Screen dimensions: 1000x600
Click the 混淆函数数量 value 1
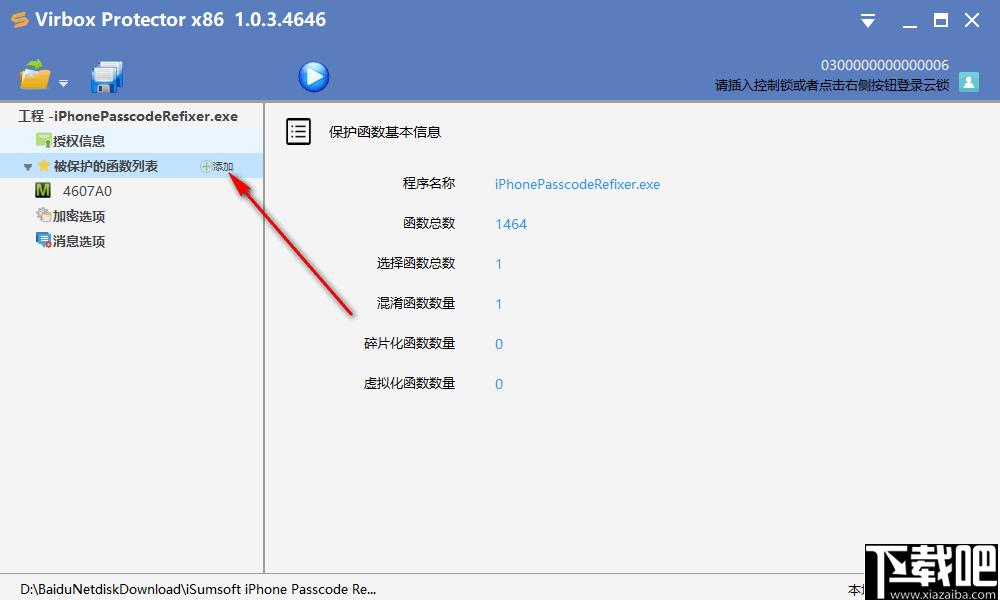pyautogui.click(x=499, y=304)
